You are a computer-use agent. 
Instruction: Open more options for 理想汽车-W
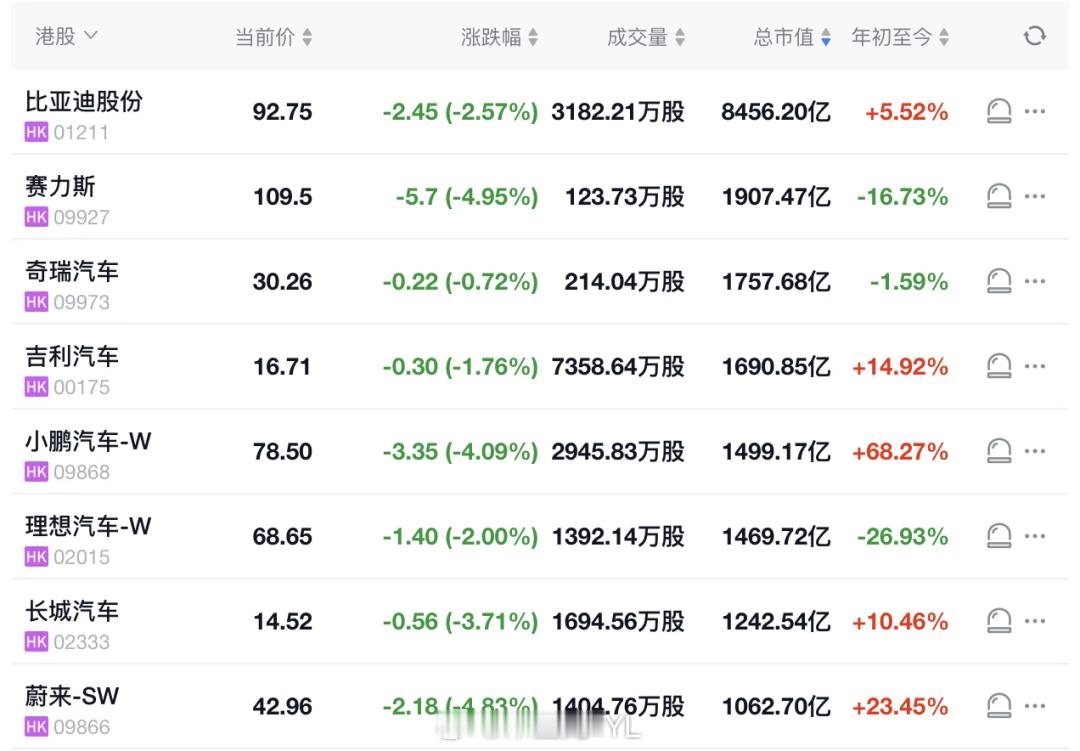pyautogui.click(x=1035, y=536)
